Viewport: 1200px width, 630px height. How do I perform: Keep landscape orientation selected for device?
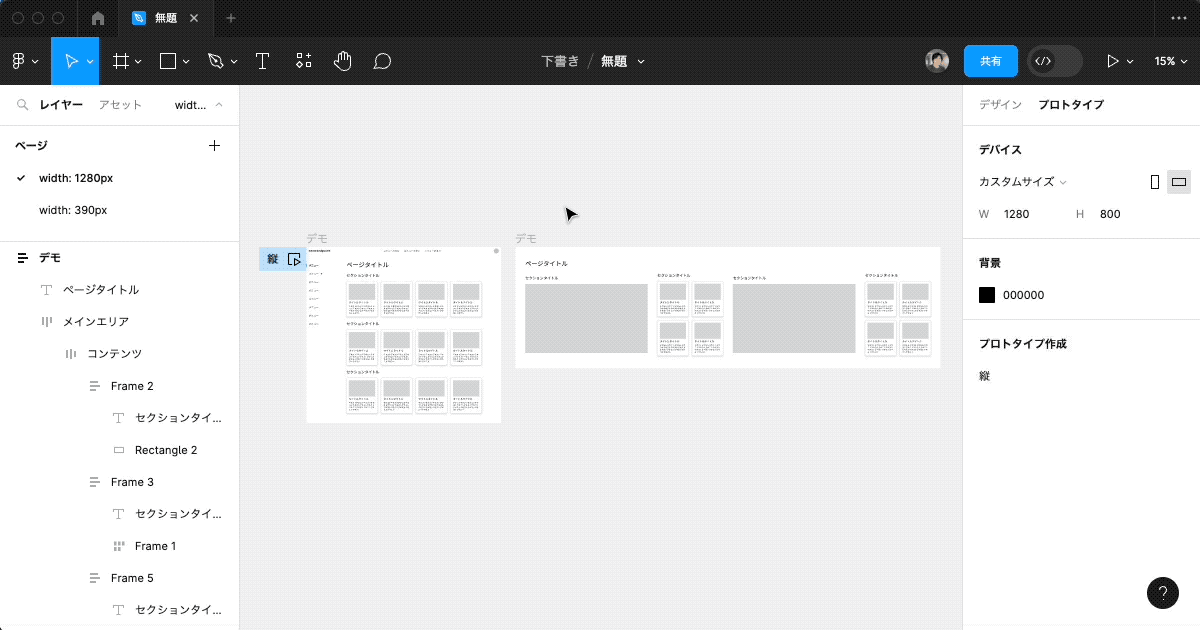pos(1180,181)
